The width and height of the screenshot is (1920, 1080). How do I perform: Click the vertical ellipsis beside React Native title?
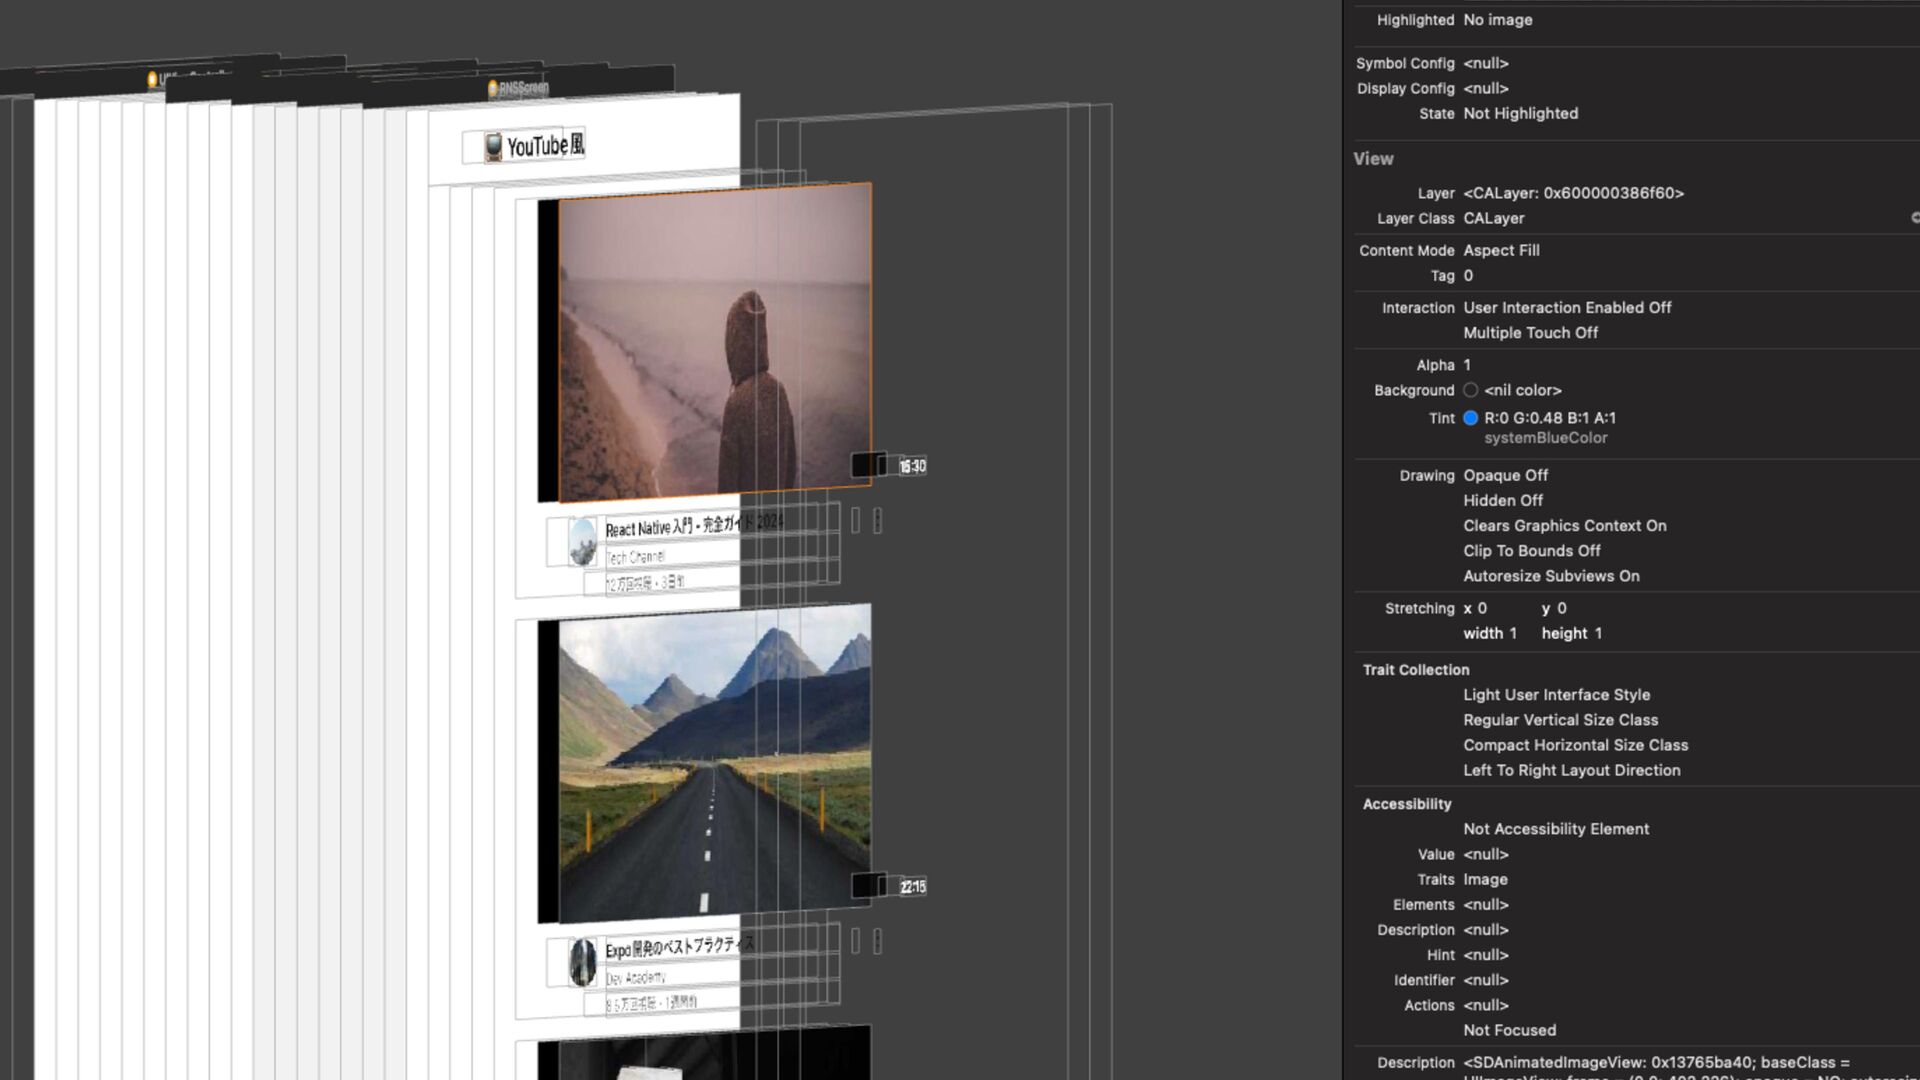click(x=877, y=520)
